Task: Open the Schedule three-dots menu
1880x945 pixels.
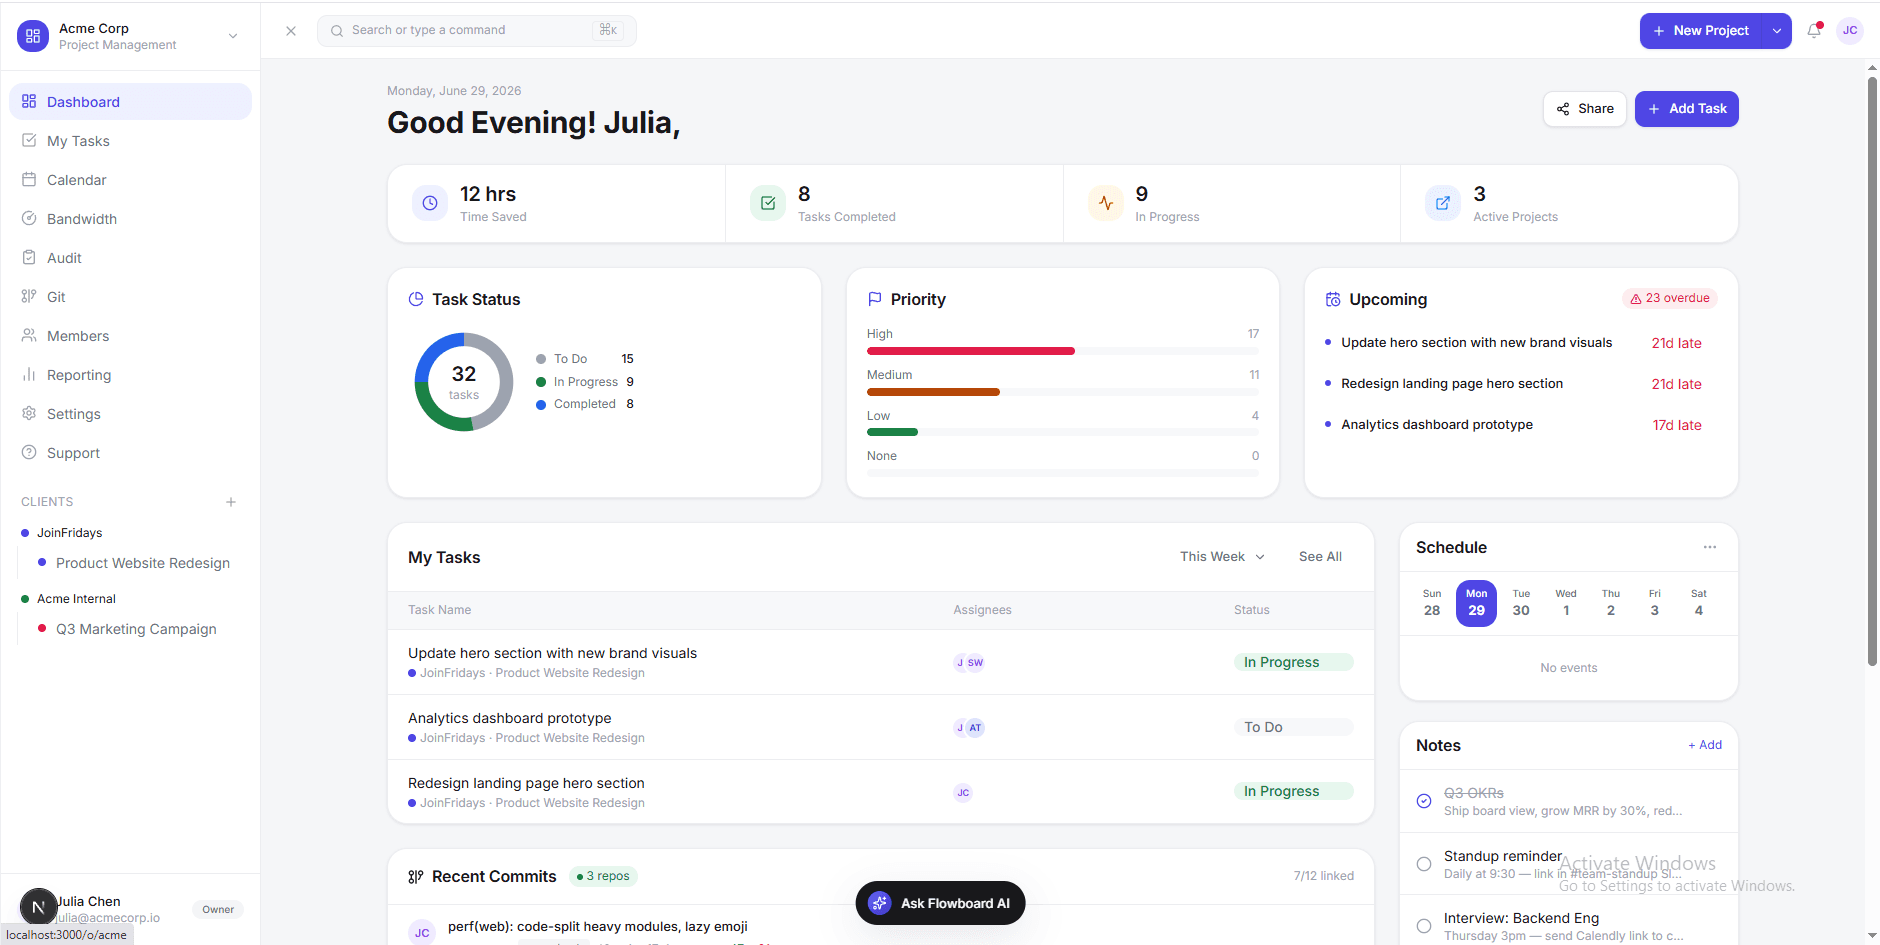Action: [x=1710, y=547]
